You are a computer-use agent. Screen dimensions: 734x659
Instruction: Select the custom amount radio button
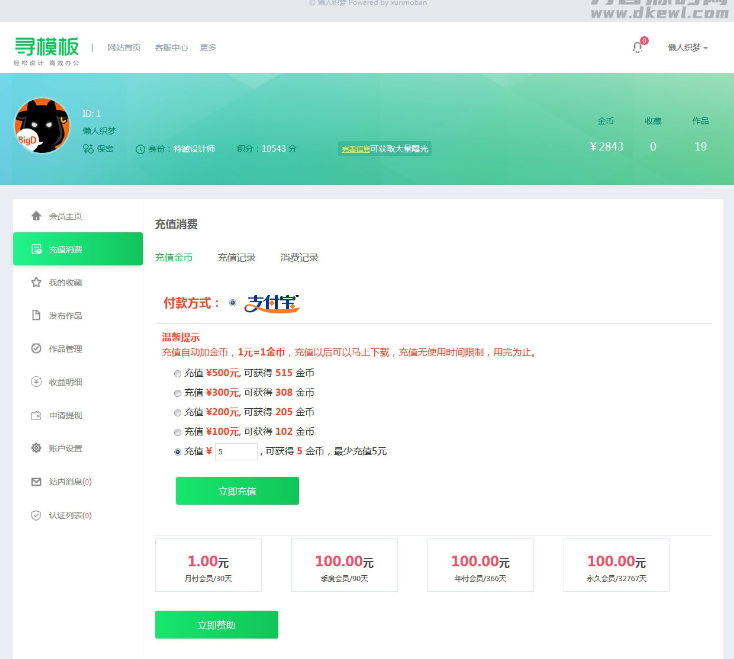177,452
